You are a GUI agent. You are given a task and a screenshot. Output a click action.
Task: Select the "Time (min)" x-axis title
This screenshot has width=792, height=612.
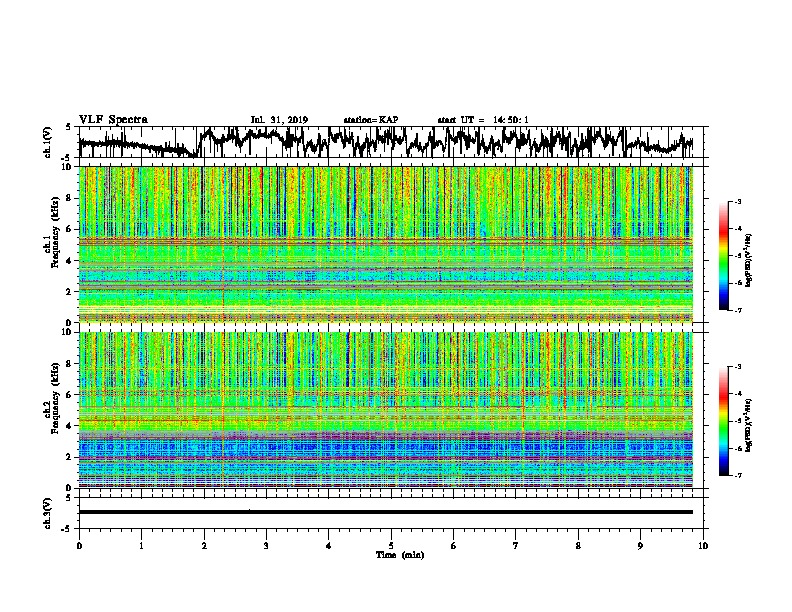tap(400, 555)
